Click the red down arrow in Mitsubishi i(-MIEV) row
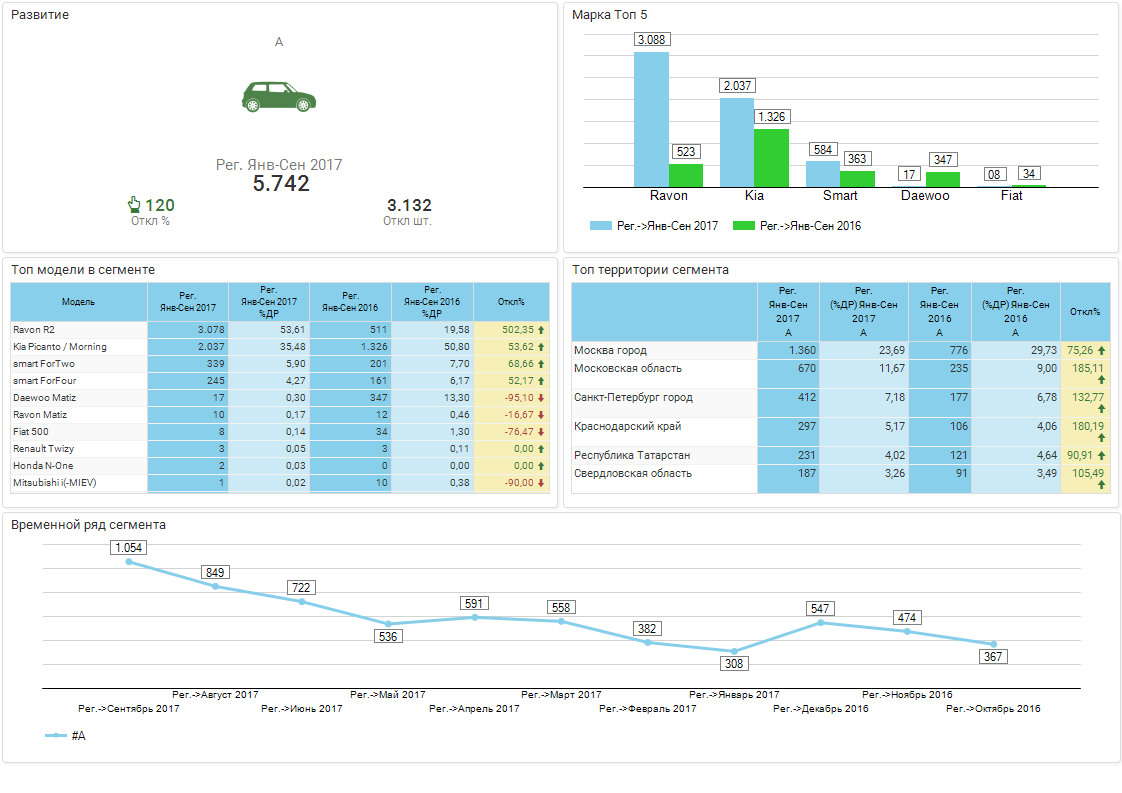The image size is (1122, 793). point(541,483)
